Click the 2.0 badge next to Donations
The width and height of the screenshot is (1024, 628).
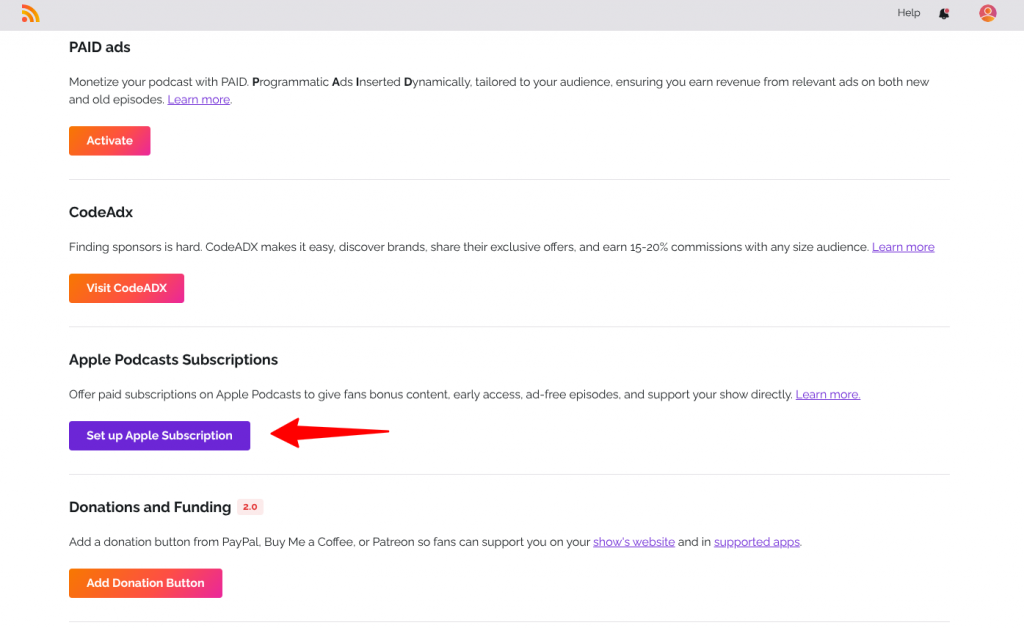tap(250, 507)
